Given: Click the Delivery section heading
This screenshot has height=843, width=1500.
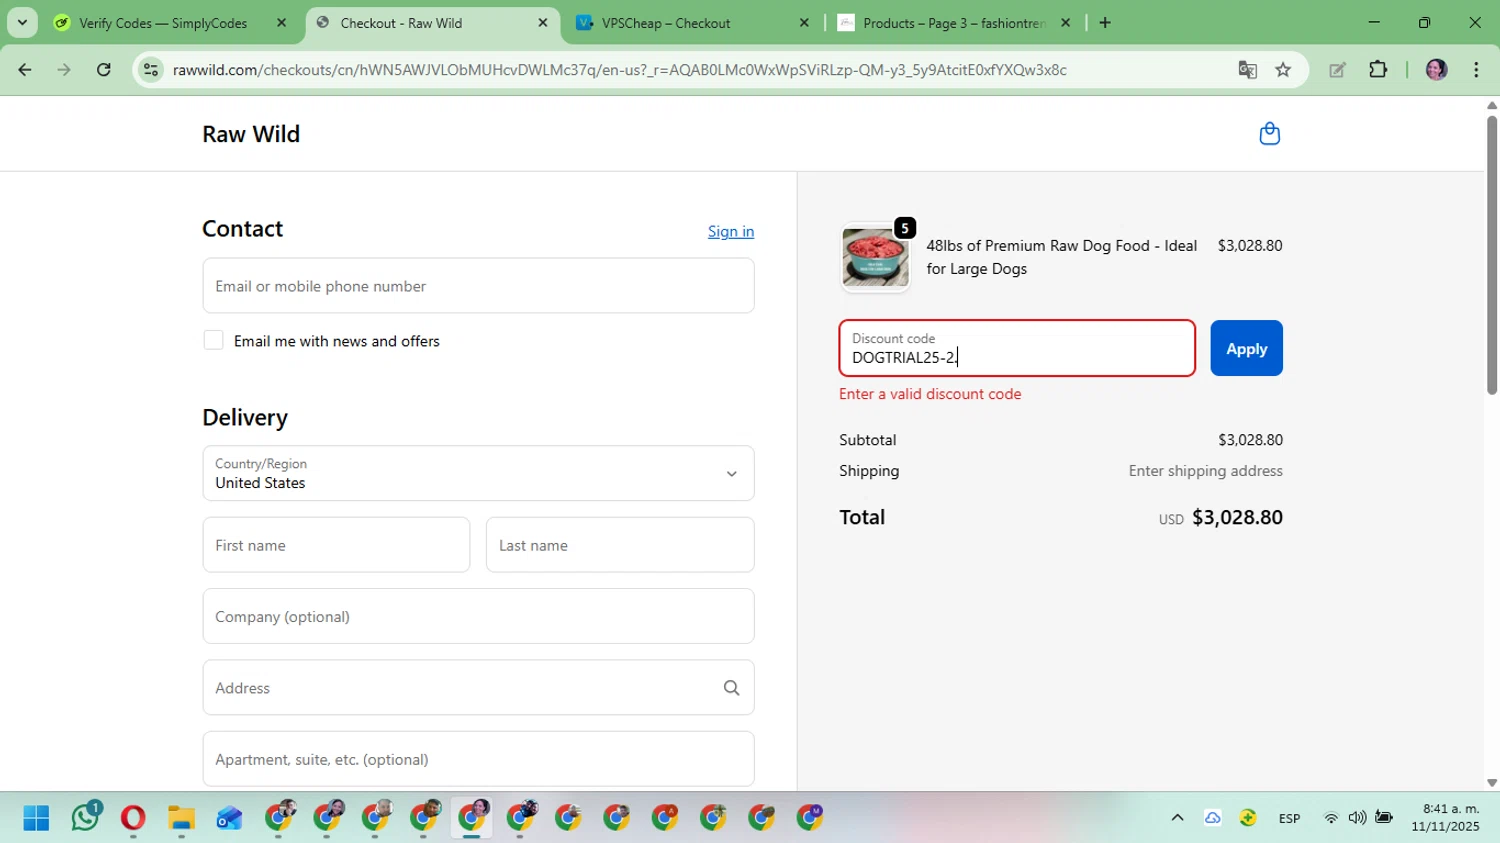Looking at the screenshot, I should coord(245,417).
